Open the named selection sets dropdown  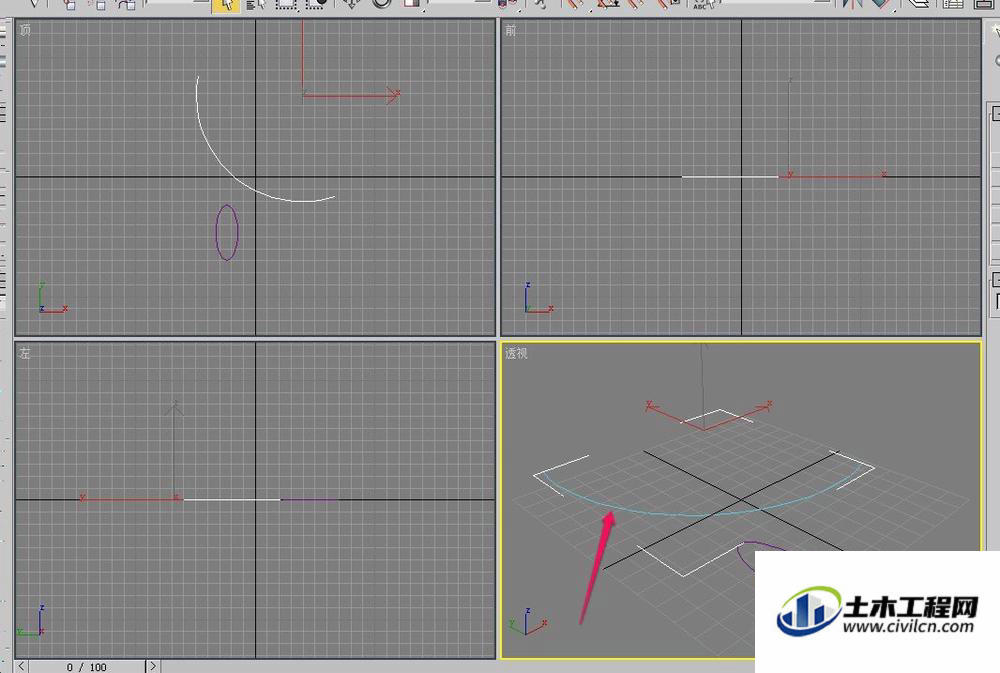[777, 2]
